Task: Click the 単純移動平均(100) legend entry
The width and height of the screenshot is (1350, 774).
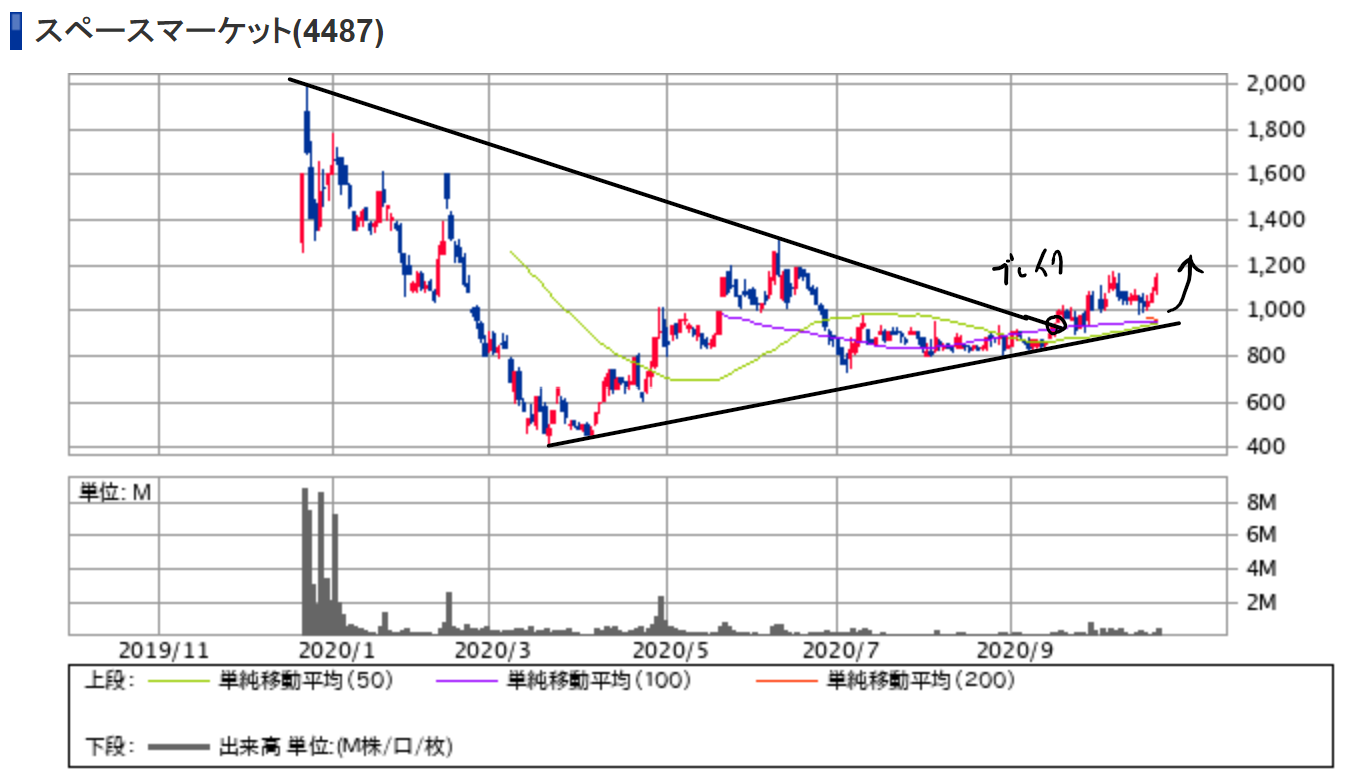Action: click(600, 681)
